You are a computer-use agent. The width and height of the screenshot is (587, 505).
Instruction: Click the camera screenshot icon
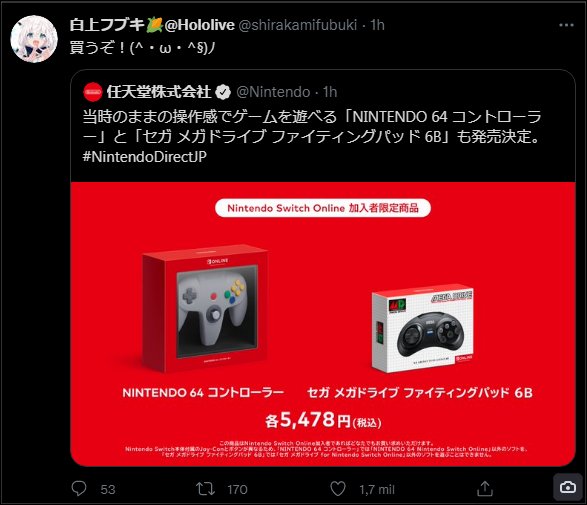[x=568, y=487]
